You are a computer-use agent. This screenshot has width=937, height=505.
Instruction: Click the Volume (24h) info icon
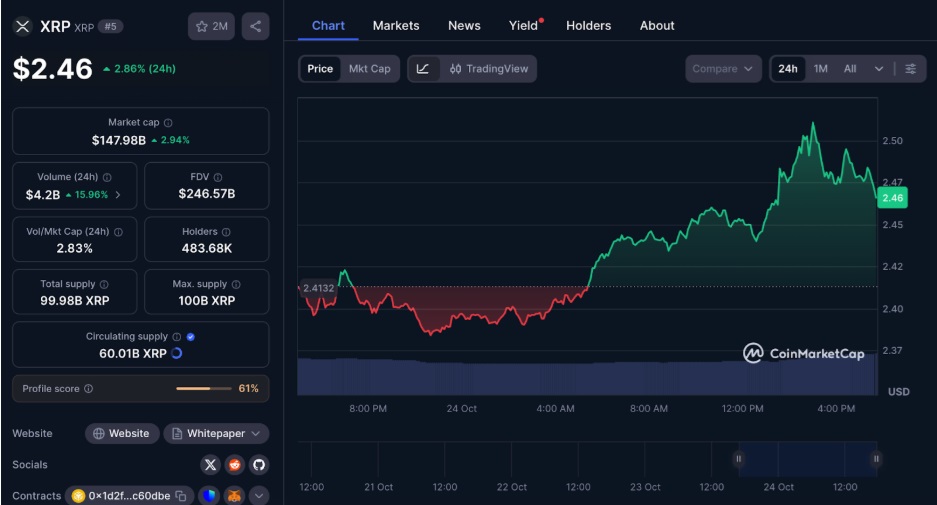pyautogui.click(x=107, y=177)
